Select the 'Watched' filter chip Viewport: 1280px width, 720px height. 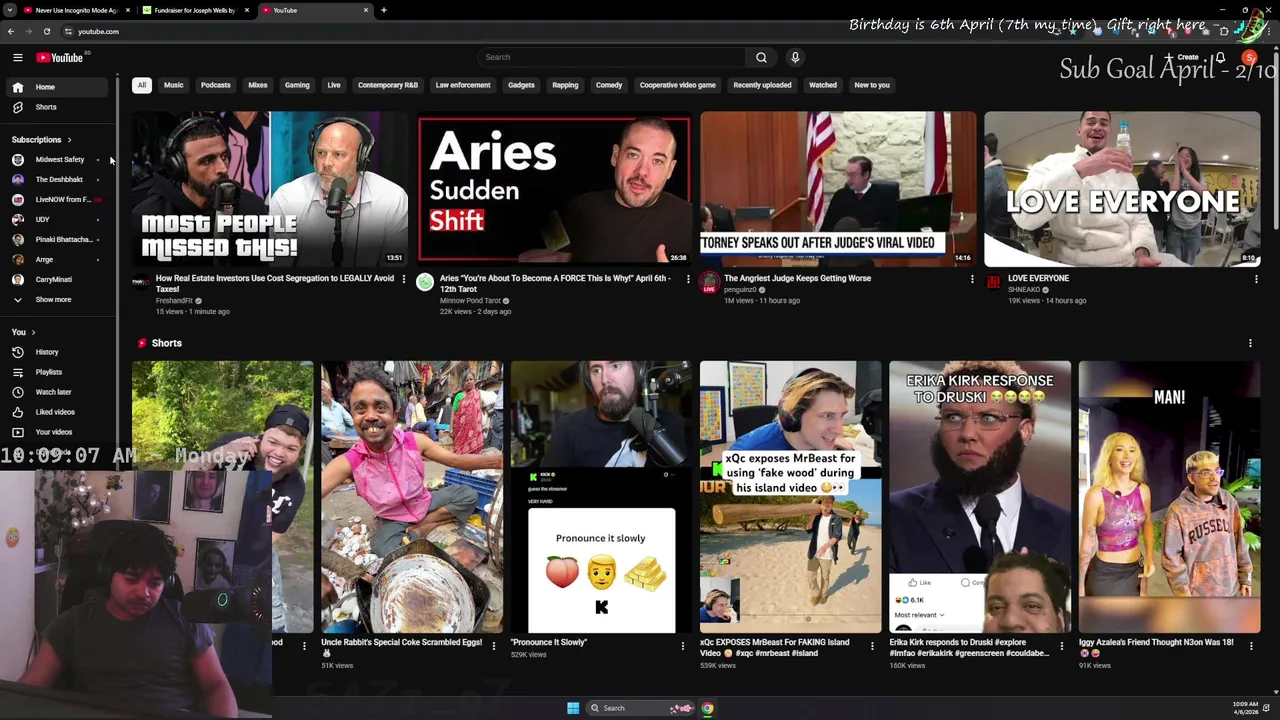coord(823,85)
